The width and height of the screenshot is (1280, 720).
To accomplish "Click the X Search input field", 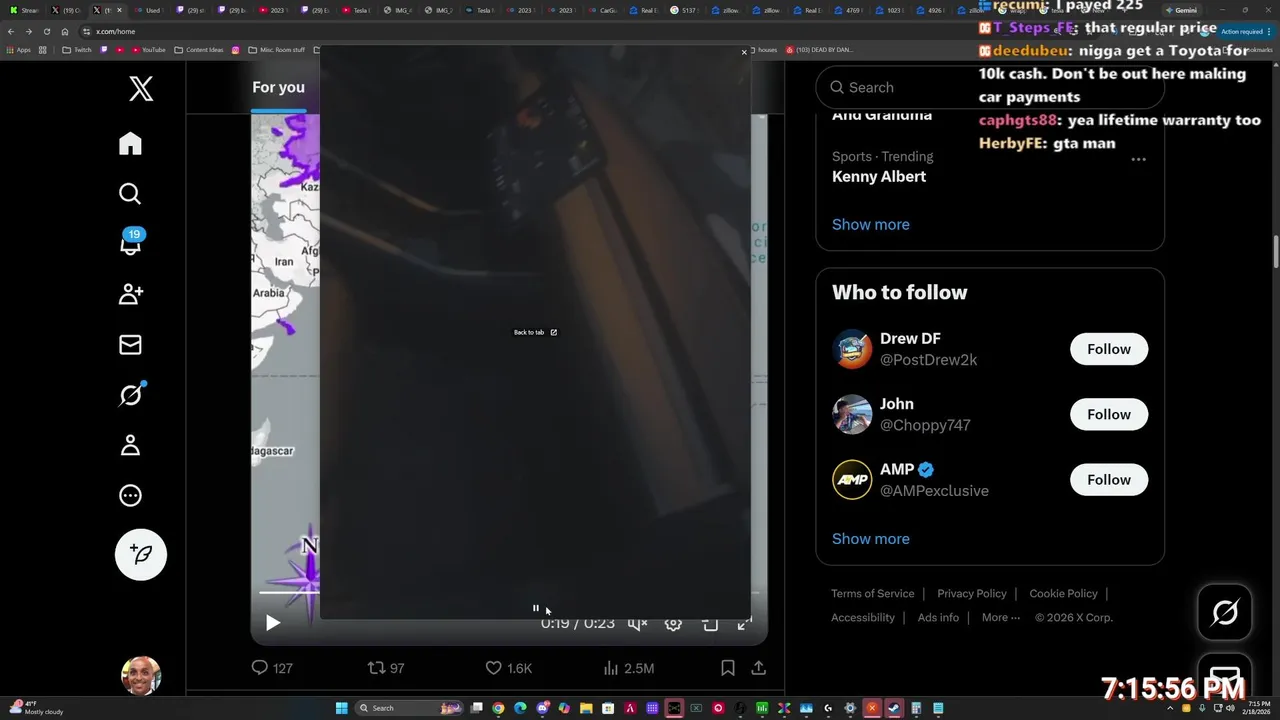I will (x=990, y=87).
